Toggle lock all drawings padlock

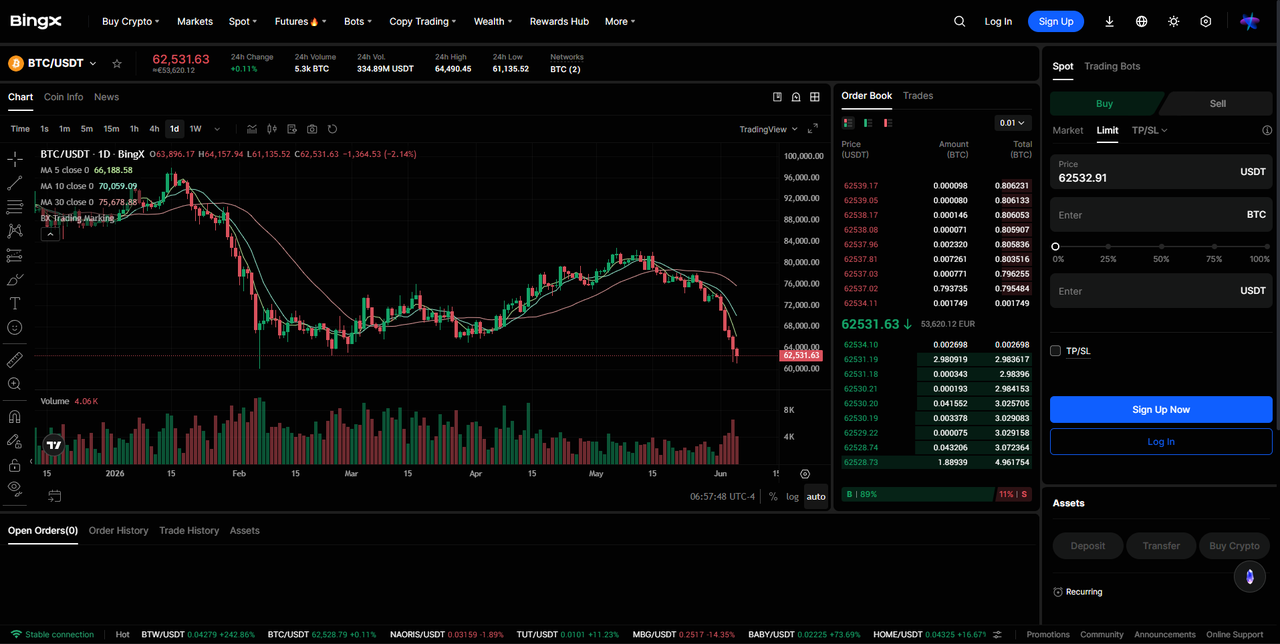click(x=15, y=465)
